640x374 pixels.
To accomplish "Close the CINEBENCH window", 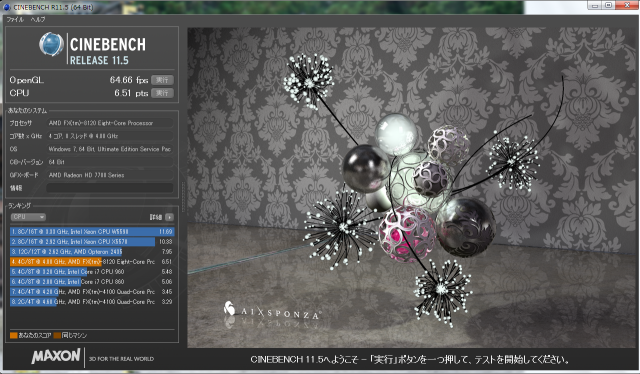I will point(627,5).
